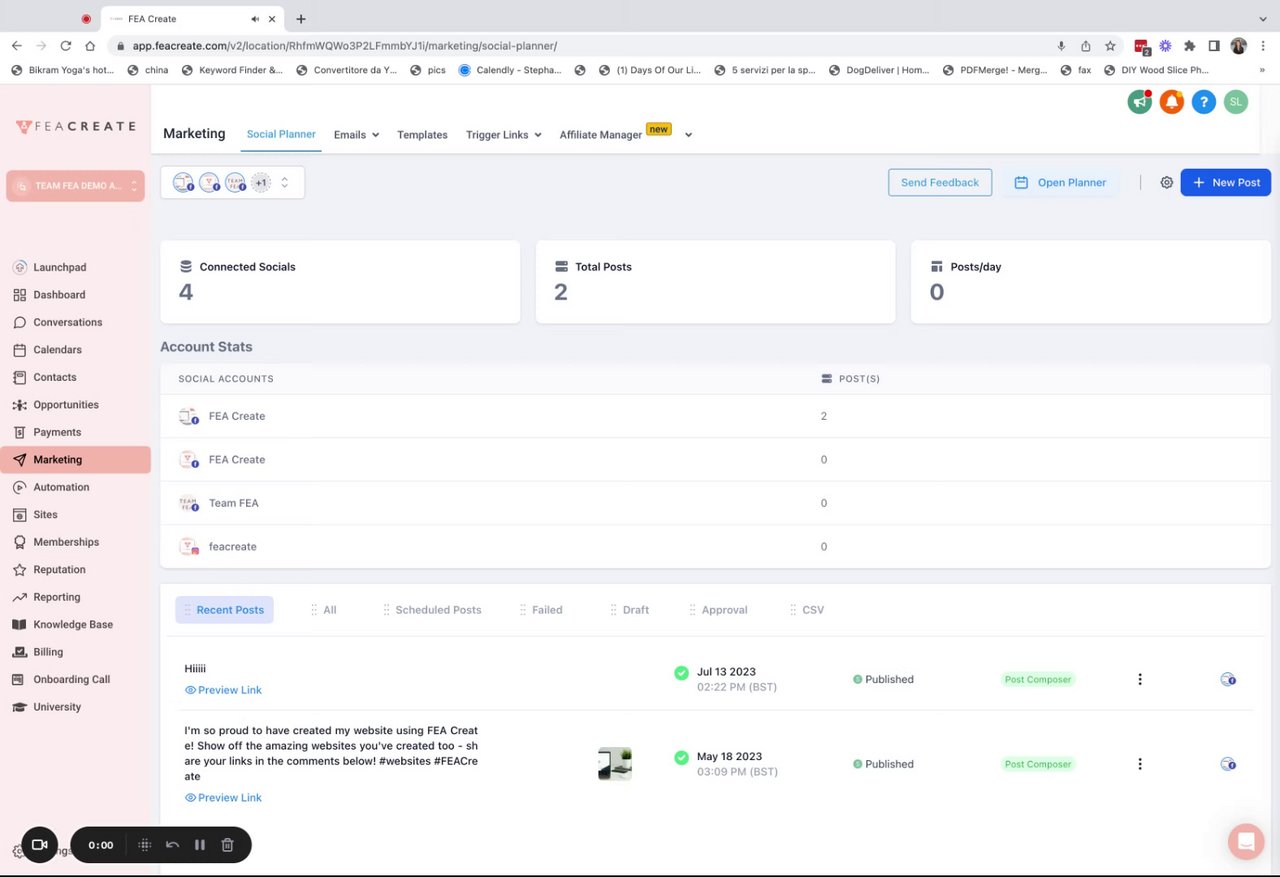Click the recorder camera icon

click(40, 845)
